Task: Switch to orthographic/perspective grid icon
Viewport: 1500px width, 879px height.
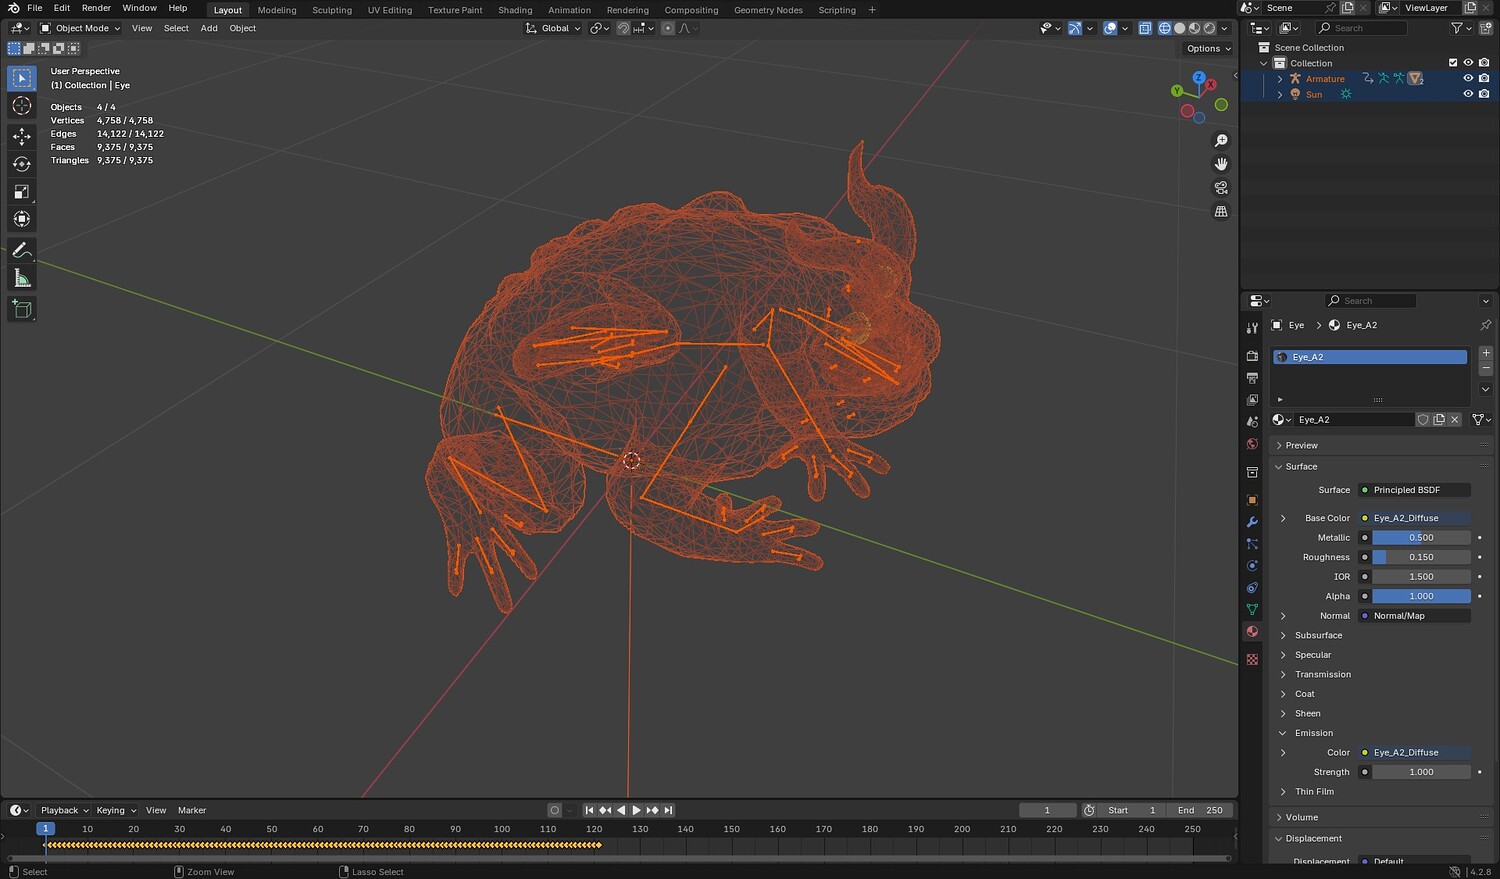Action: (x=1221, y=212)
